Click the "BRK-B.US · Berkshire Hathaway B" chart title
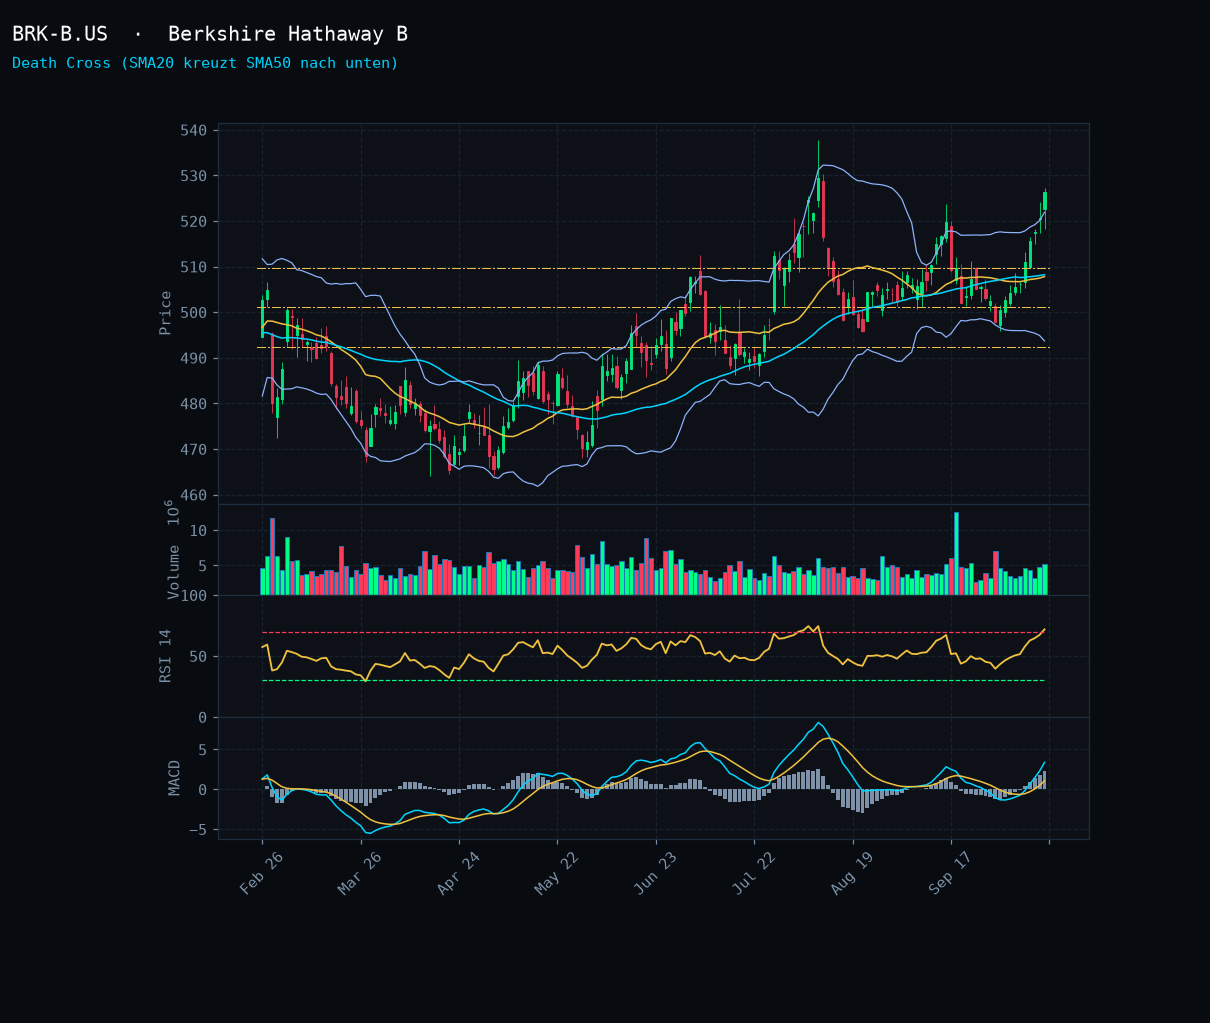The width and height of the screenshot is (1210, 1023). [x=210, y=34]
